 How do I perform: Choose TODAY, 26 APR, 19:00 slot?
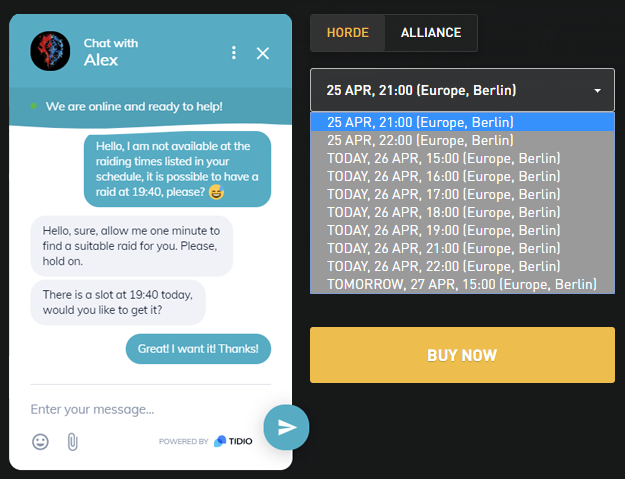point(462,230)
